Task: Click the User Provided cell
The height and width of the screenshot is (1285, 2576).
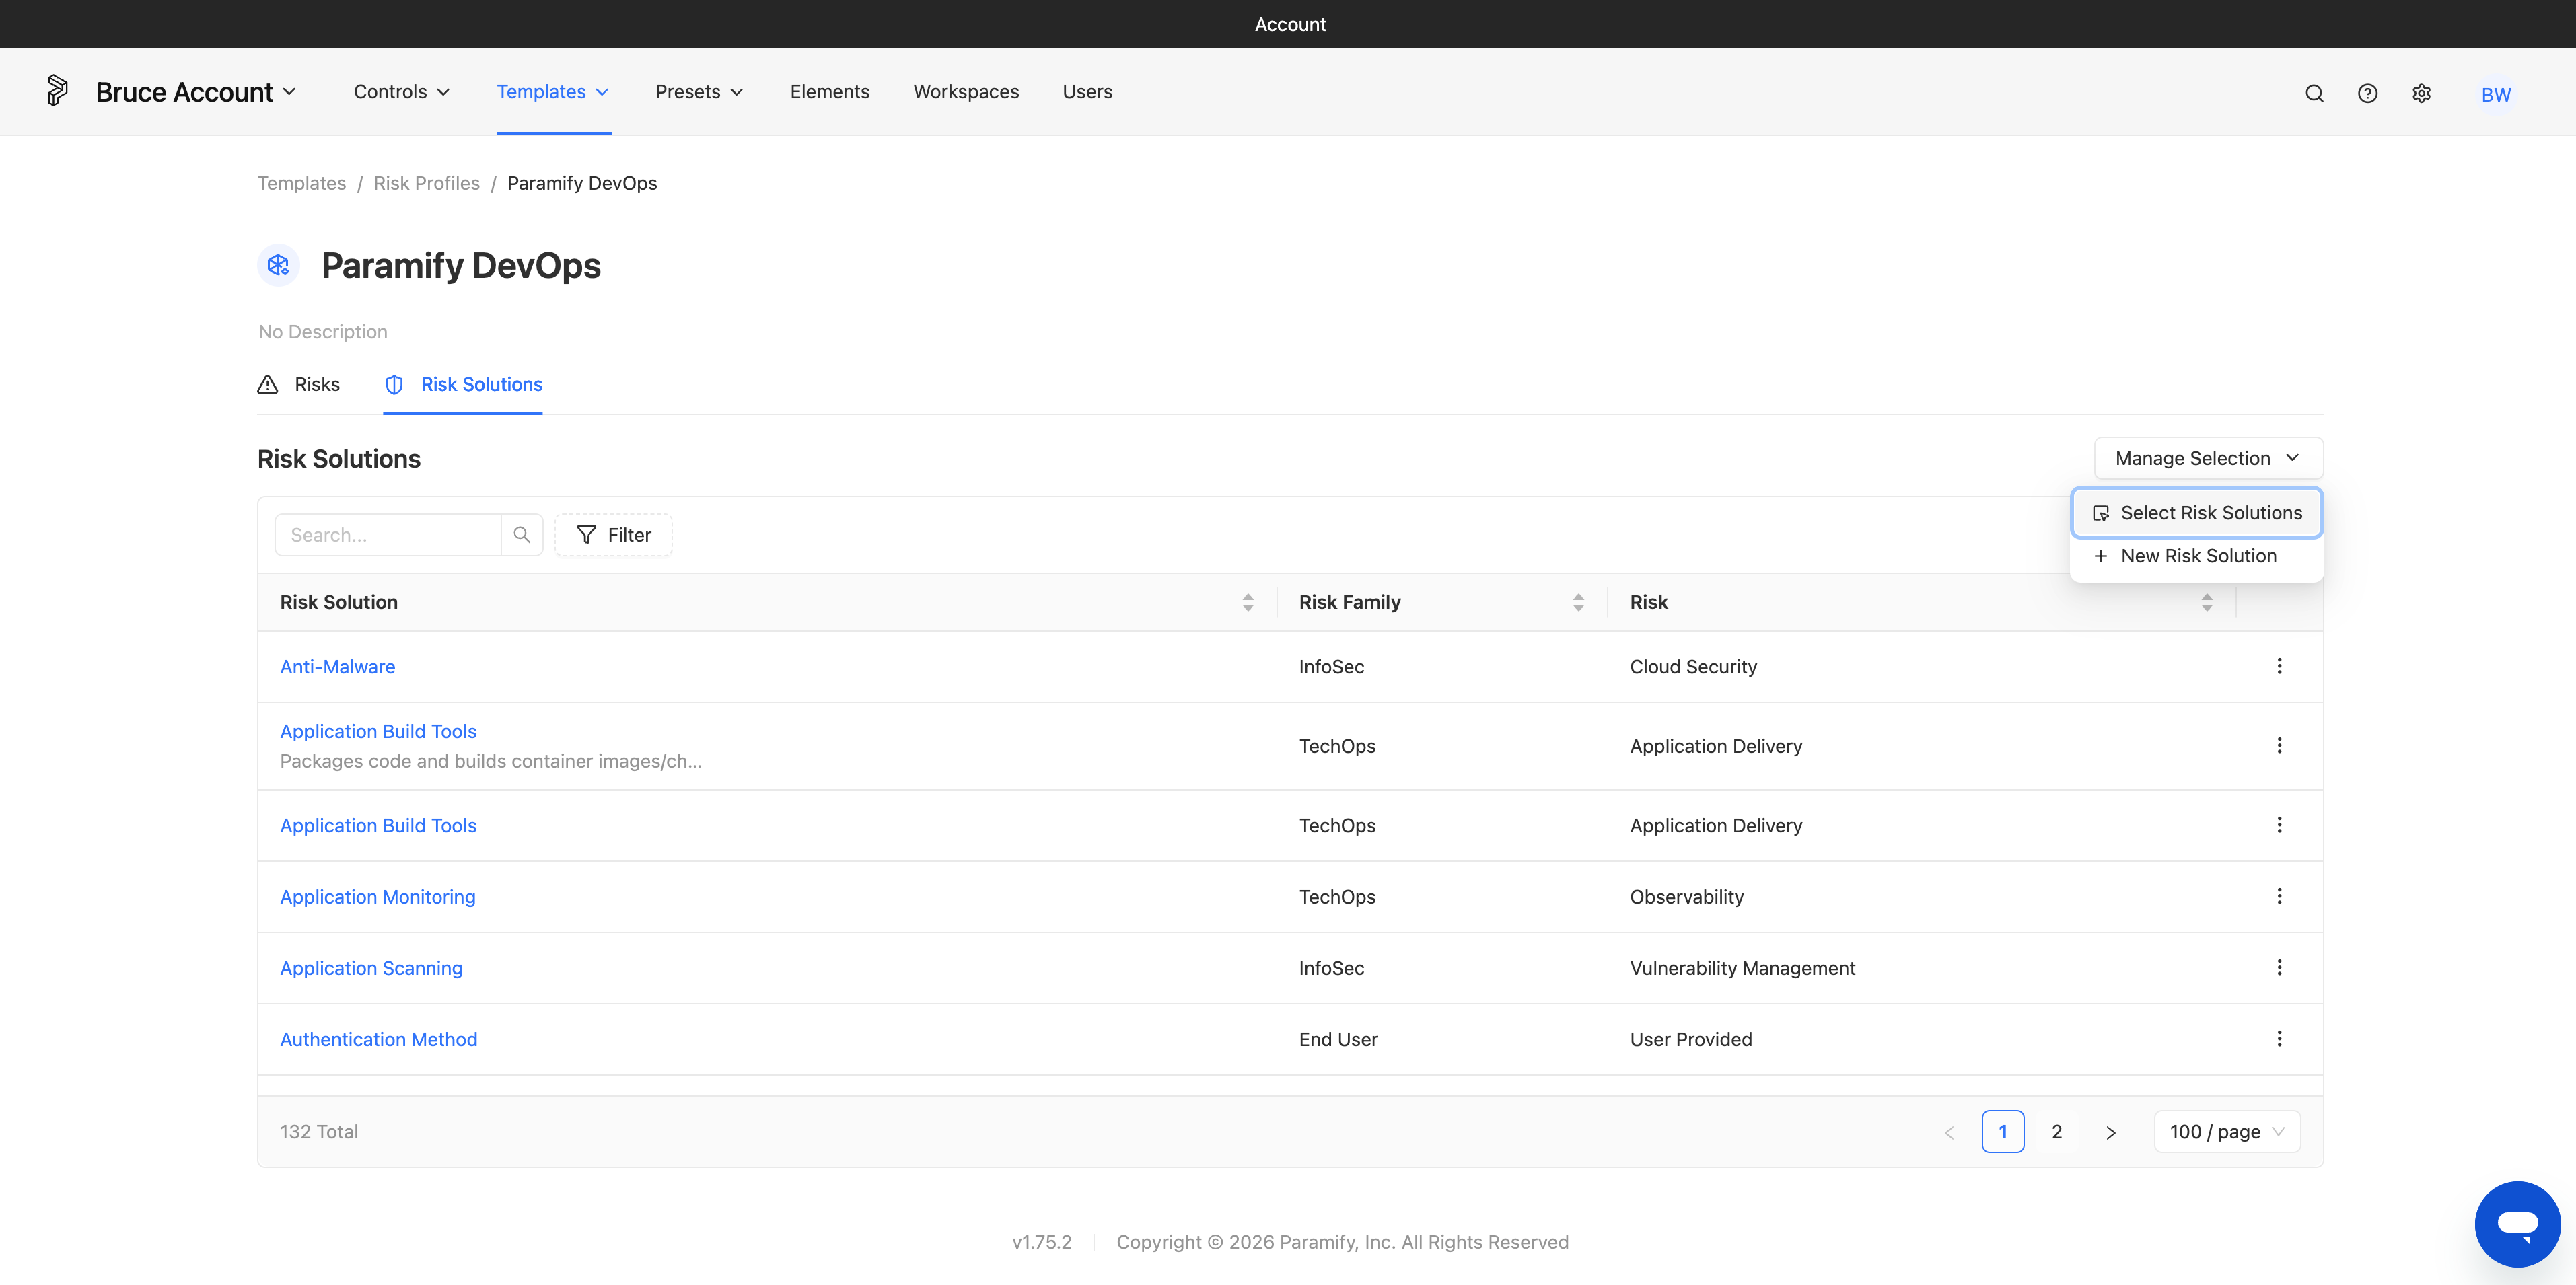Action: coord(1691,1039)
